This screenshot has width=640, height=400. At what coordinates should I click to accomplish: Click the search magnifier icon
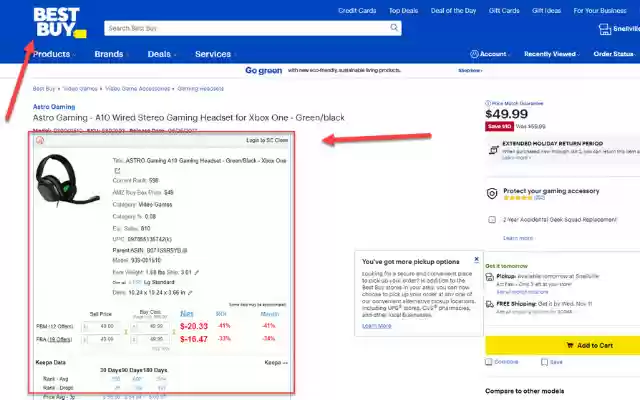tap(394, 28)
